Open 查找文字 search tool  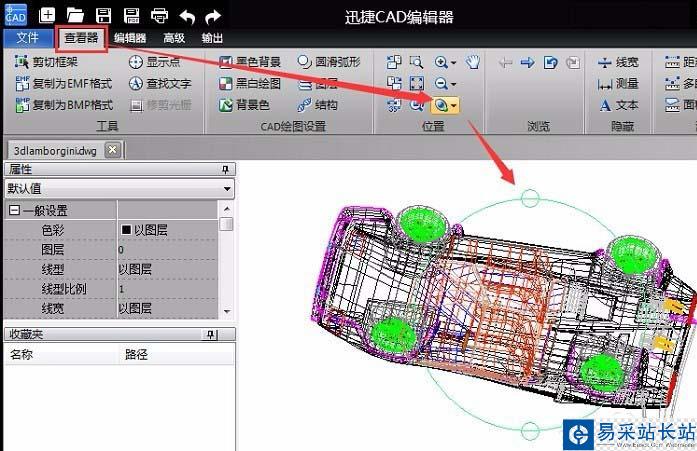click(160, 84)
